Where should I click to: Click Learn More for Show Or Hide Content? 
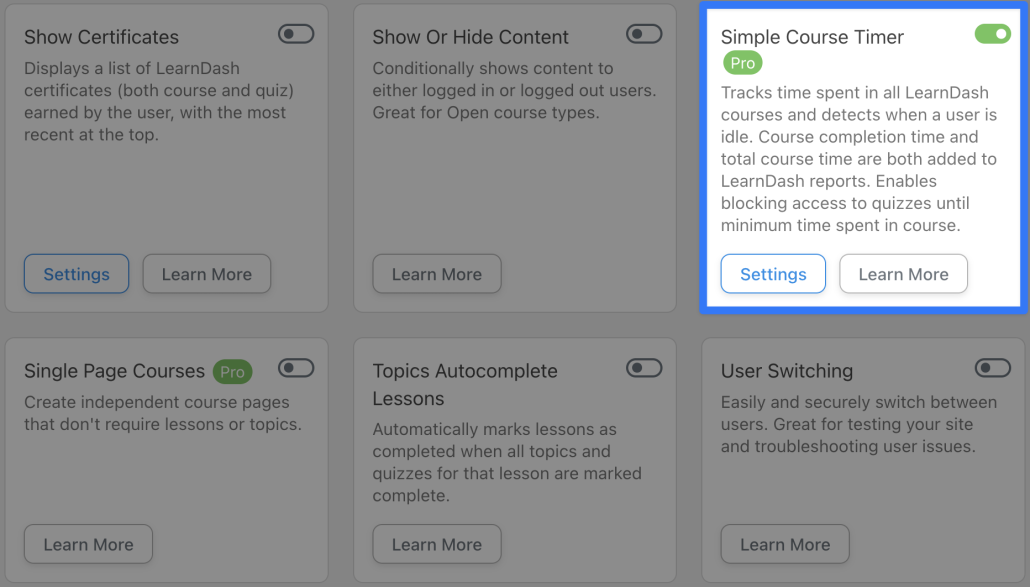pyautogui.click(x=436, y=273)
